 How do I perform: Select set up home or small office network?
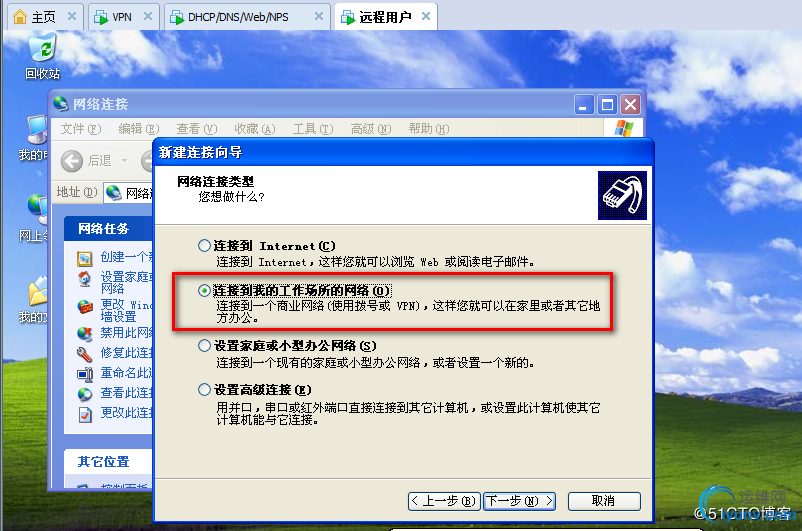coord(204,345)
